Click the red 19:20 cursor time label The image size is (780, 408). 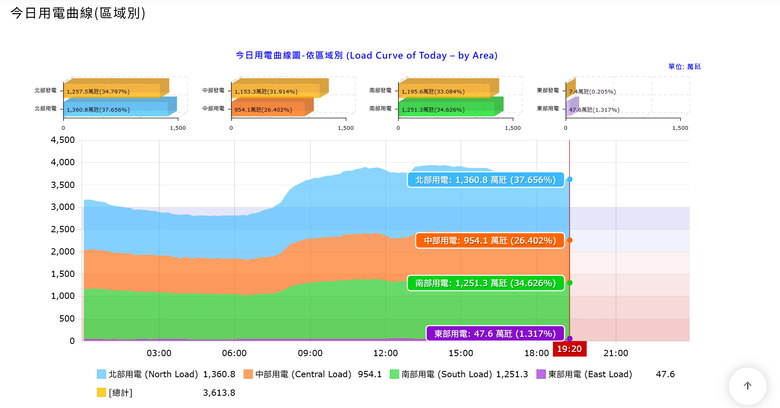[x=569, y=349]
